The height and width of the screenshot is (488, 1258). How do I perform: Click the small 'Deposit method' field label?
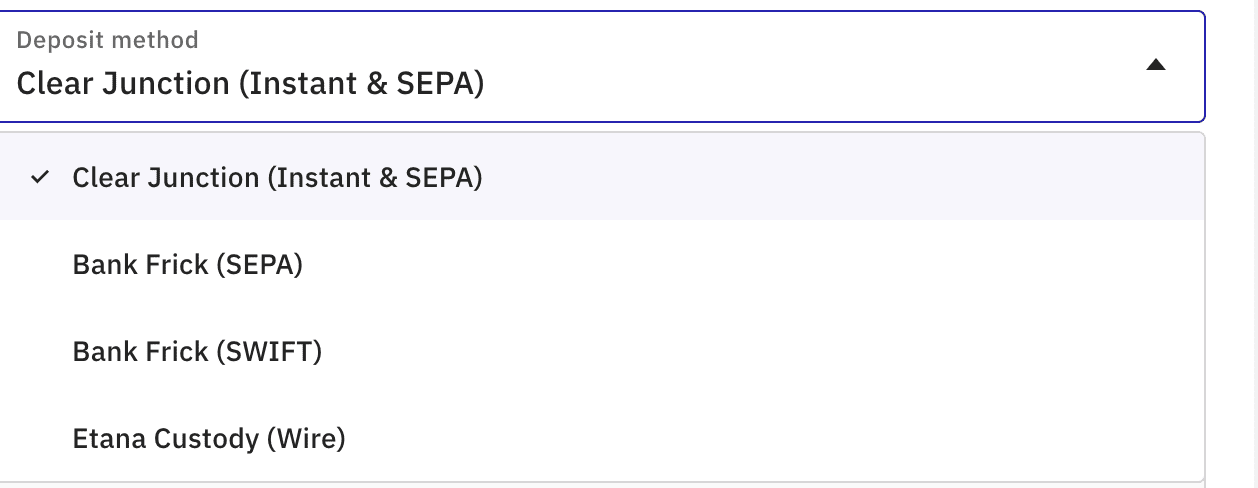[x=108, y=40]
